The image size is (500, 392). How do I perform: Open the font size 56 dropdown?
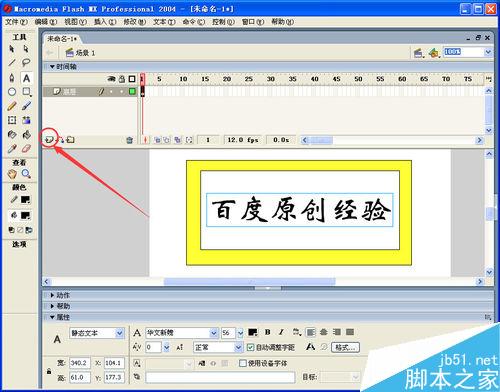tap(240, 333)
